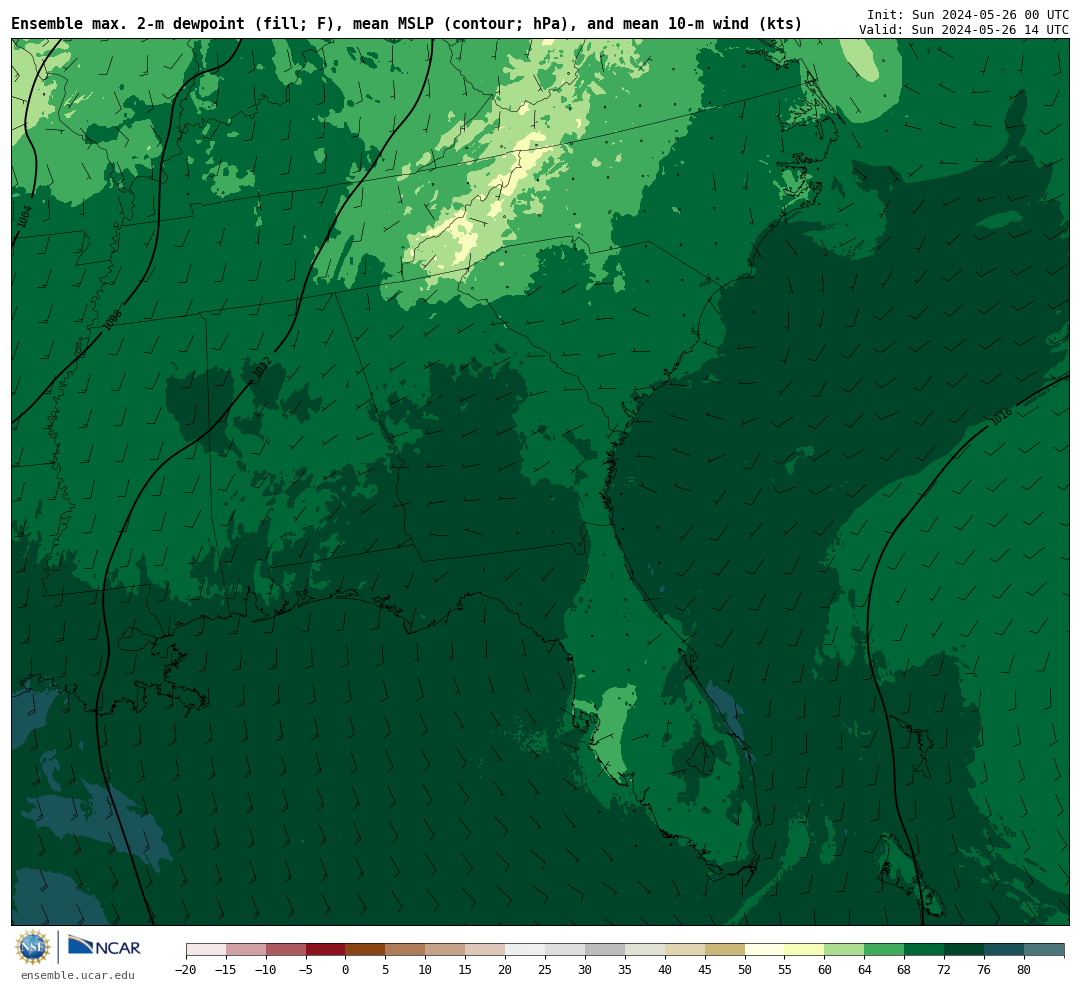Click the dark red swatch between -5 and 0
The width and height of the screenshot is (1080, 988).
(x=326, y=949)
